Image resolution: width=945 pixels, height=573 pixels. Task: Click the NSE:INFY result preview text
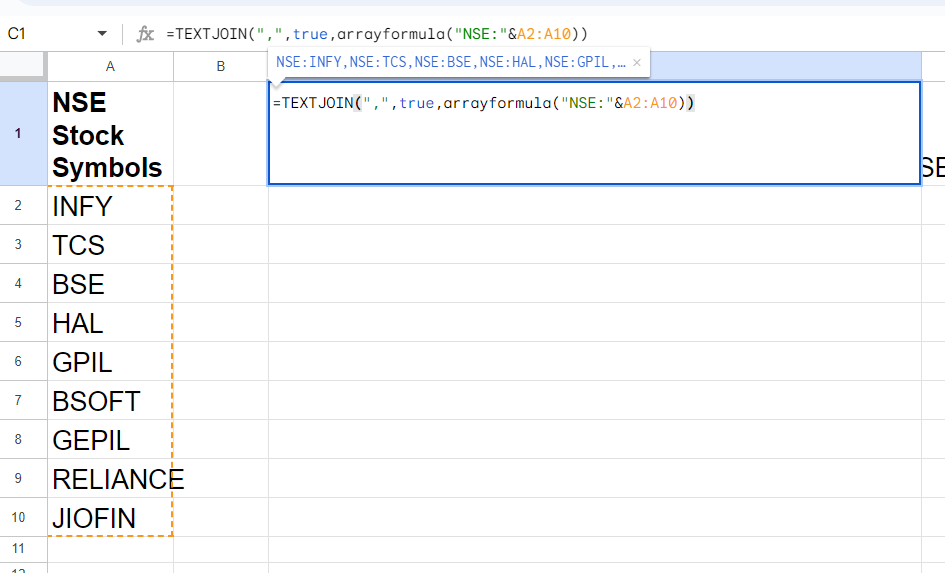coord(450,63)
